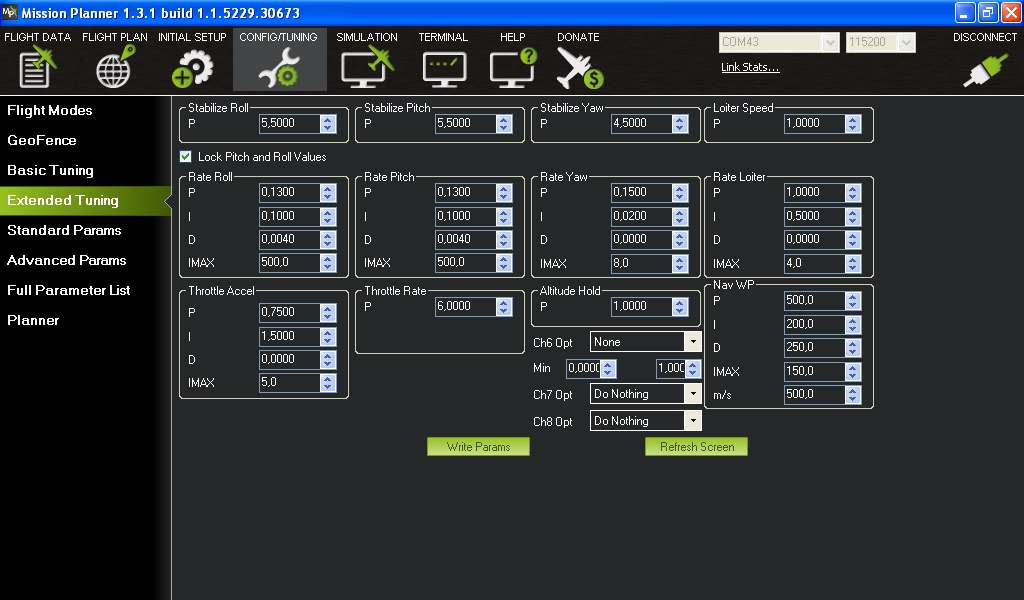Go to Flight Modes in sidebar
Viewport: 1024px width, 600px height.
pyautogui.click(x=50, y=110)
